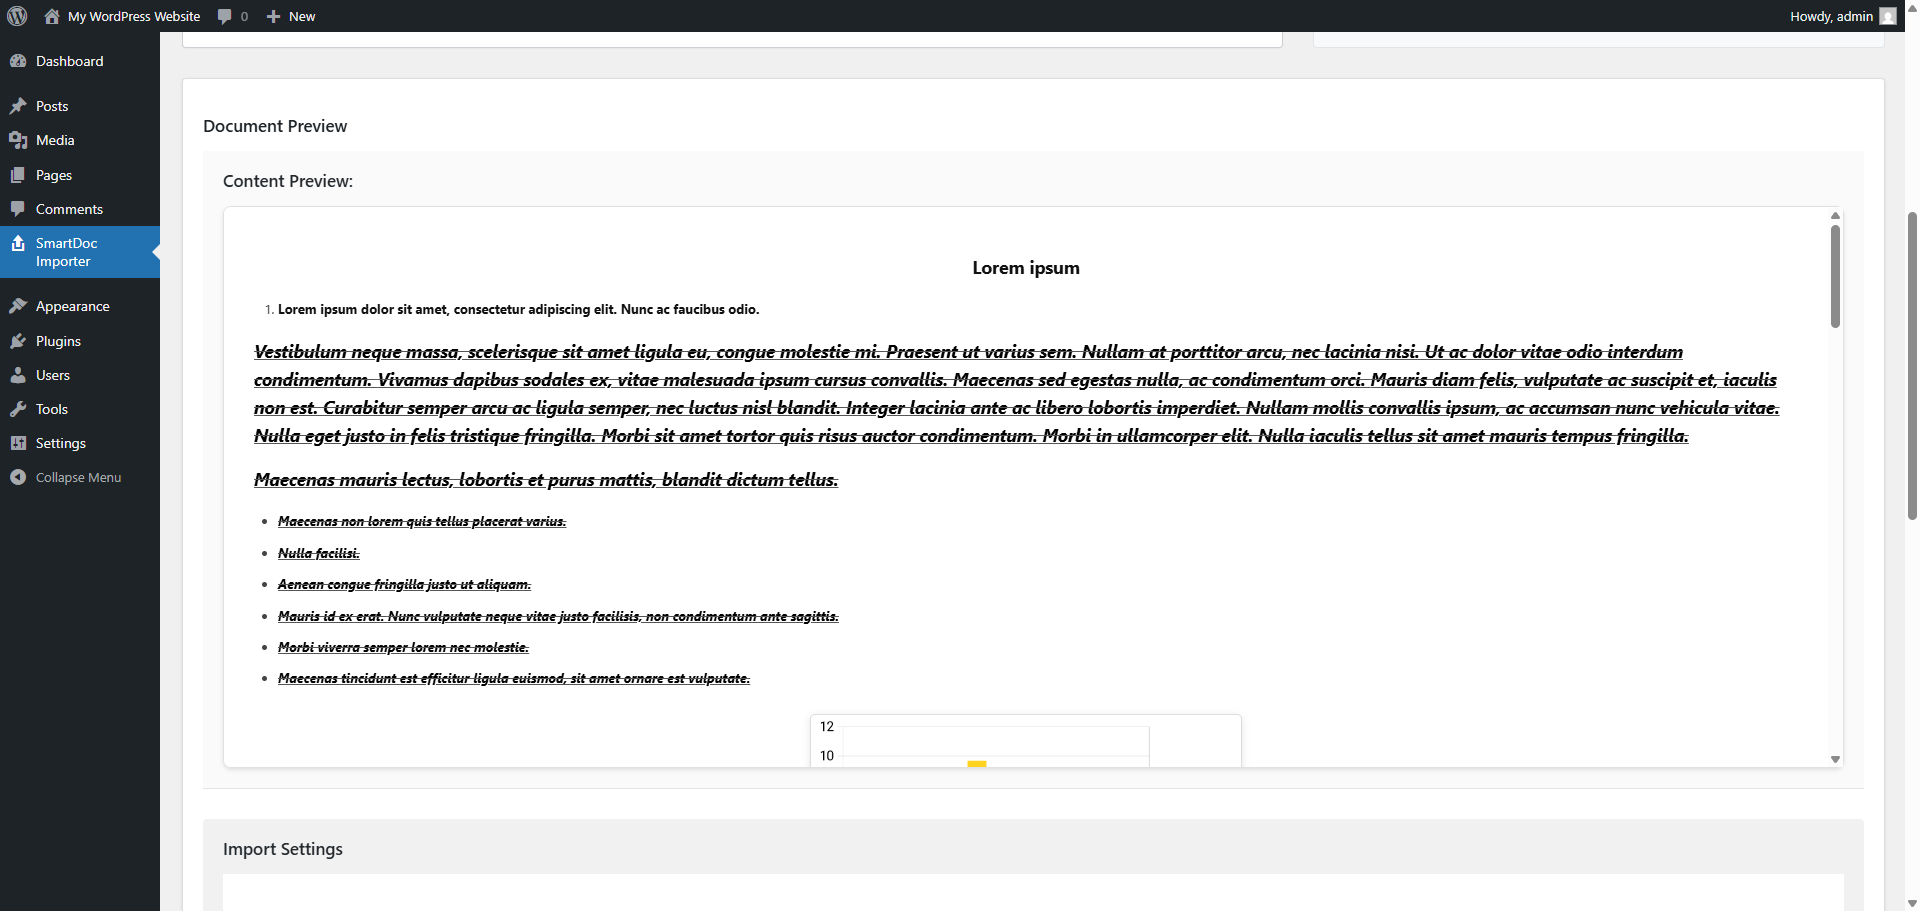
Task: Click the Tools wrench icon
Action: click(x=18, y=409)
